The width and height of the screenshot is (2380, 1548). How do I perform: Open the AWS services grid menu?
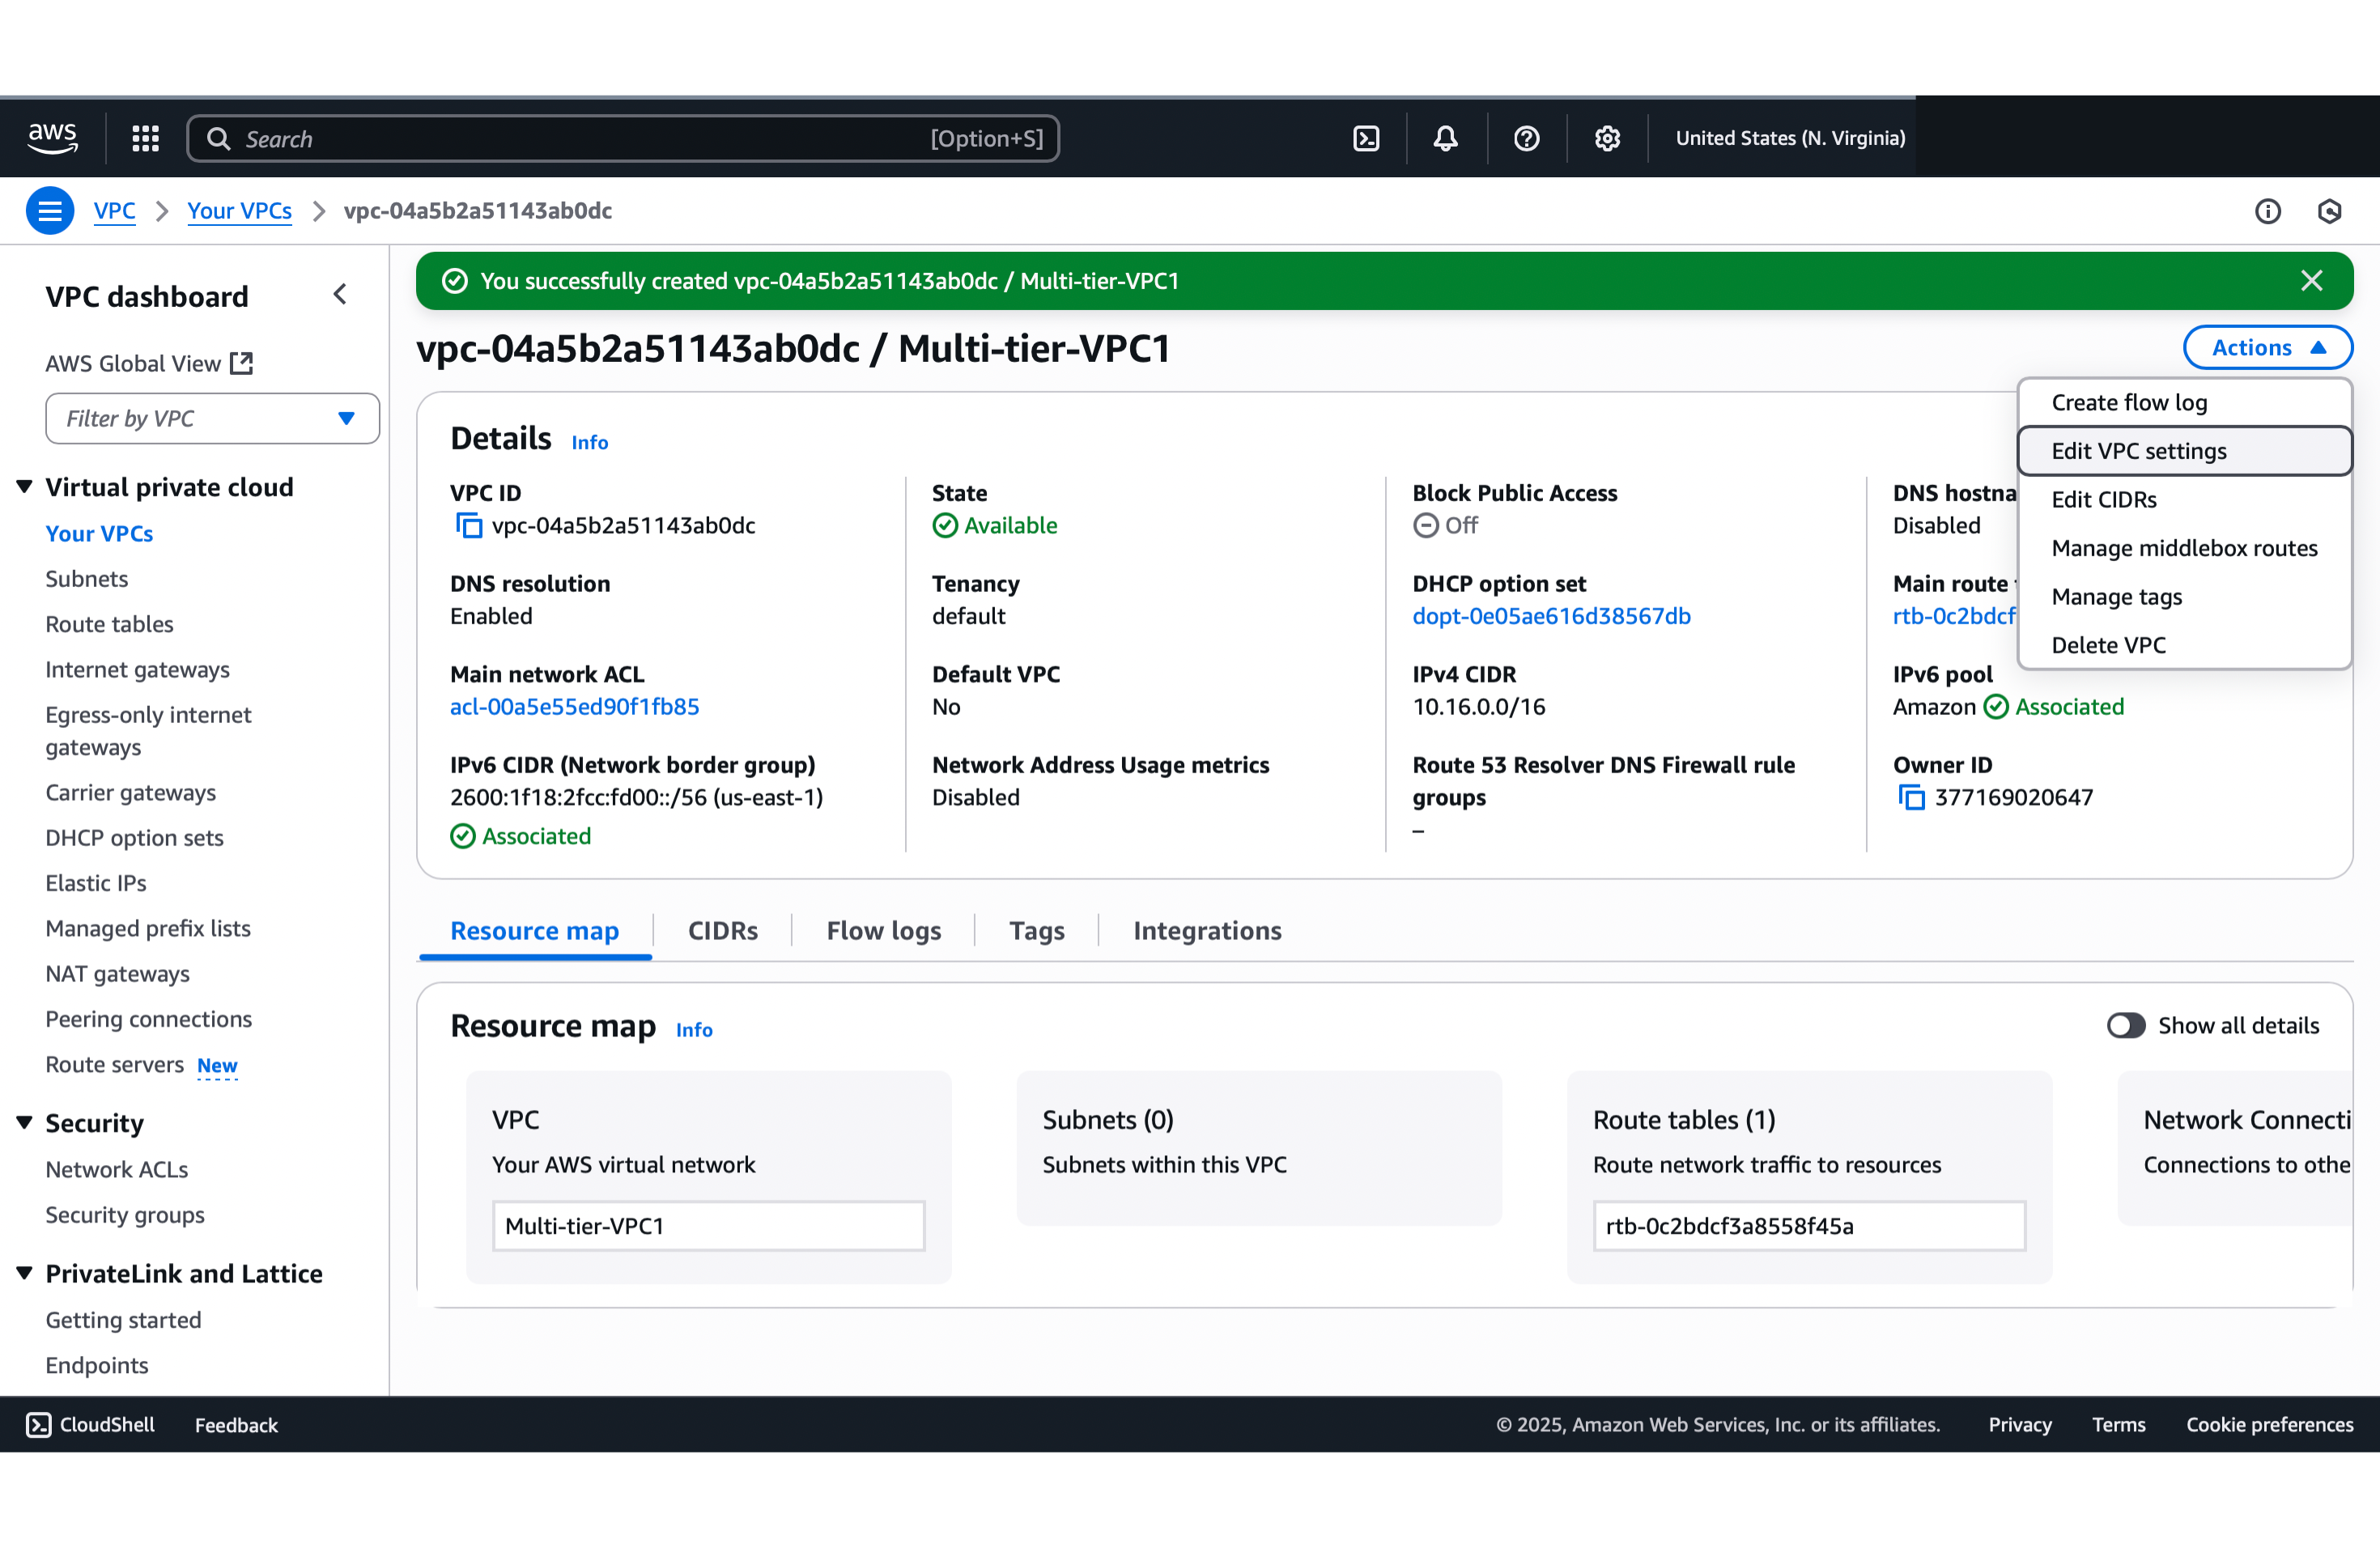pyautogui.click(x=145, y=138)
